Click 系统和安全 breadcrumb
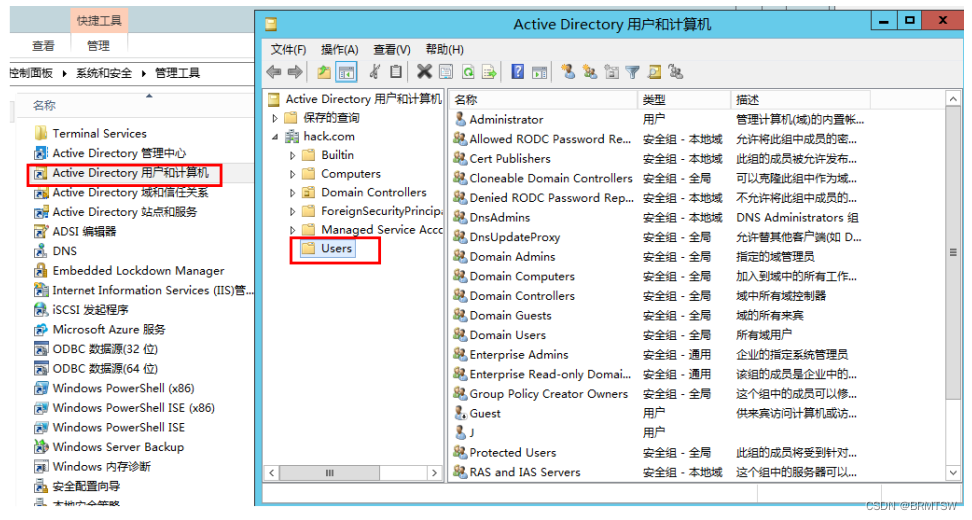Image resolution: width=972 pixels, height=520 pixels. pos(104,73)
